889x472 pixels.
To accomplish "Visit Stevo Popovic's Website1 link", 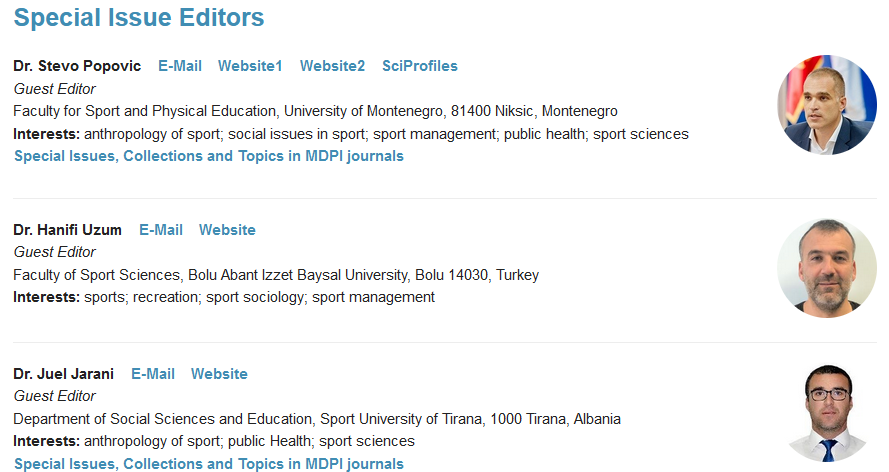I will [250, 66].
